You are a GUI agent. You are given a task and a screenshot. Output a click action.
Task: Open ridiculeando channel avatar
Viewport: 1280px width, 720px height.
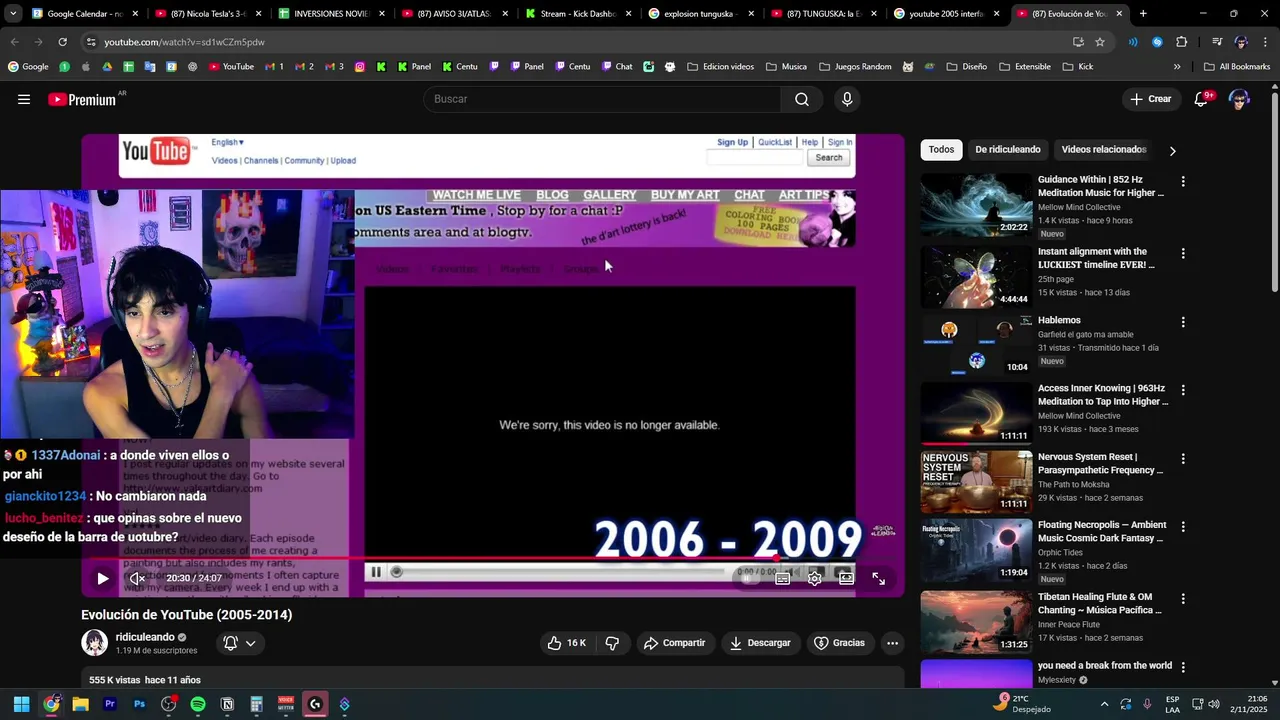tap(94, 643)
